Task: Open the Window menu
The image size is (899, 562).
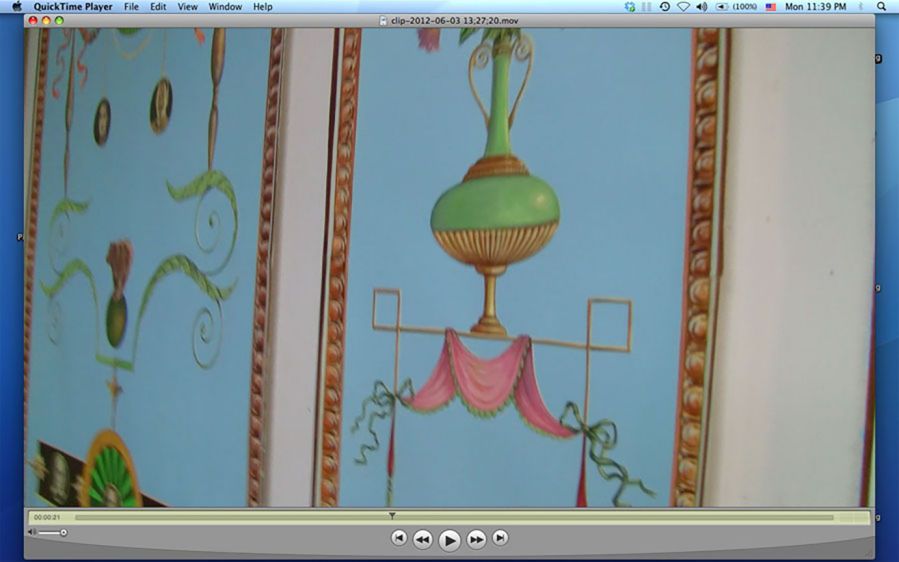Action: [x=225, y=7]
